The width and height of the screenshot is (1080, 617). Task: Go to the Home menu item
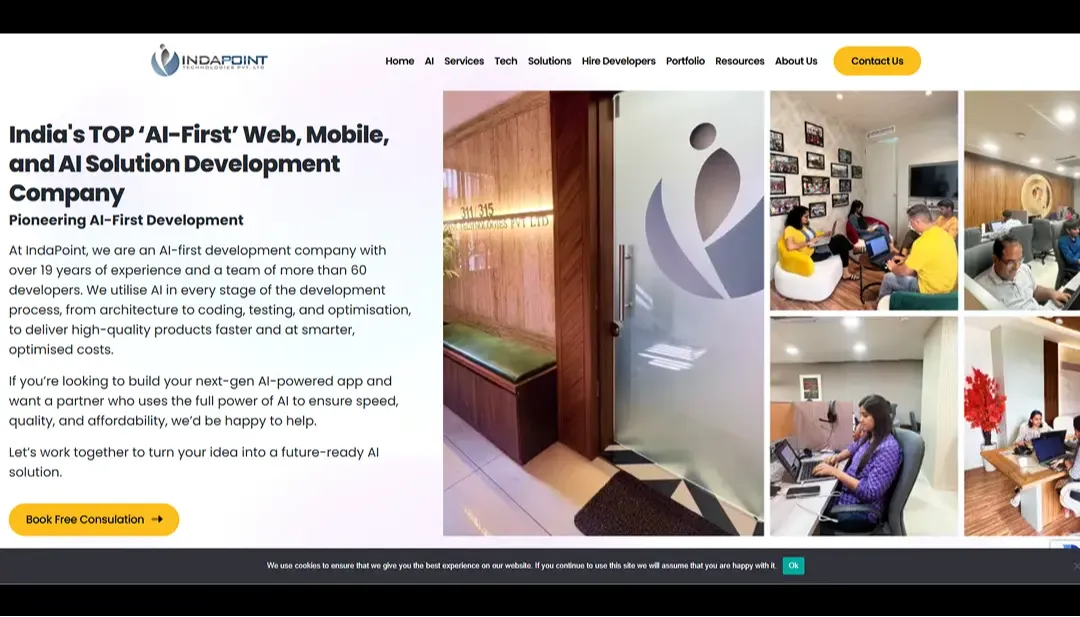point(399,61)
